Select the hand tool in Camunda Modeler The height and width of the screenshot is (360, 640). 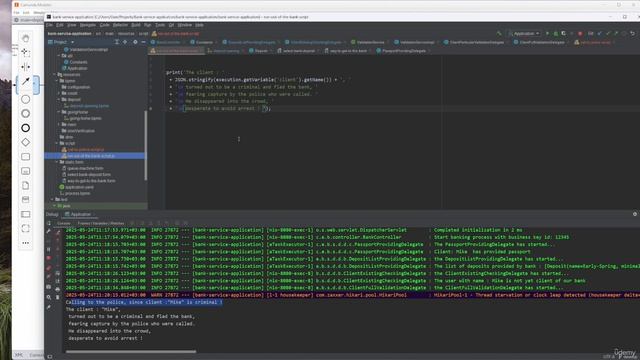(x=25, y=38)
